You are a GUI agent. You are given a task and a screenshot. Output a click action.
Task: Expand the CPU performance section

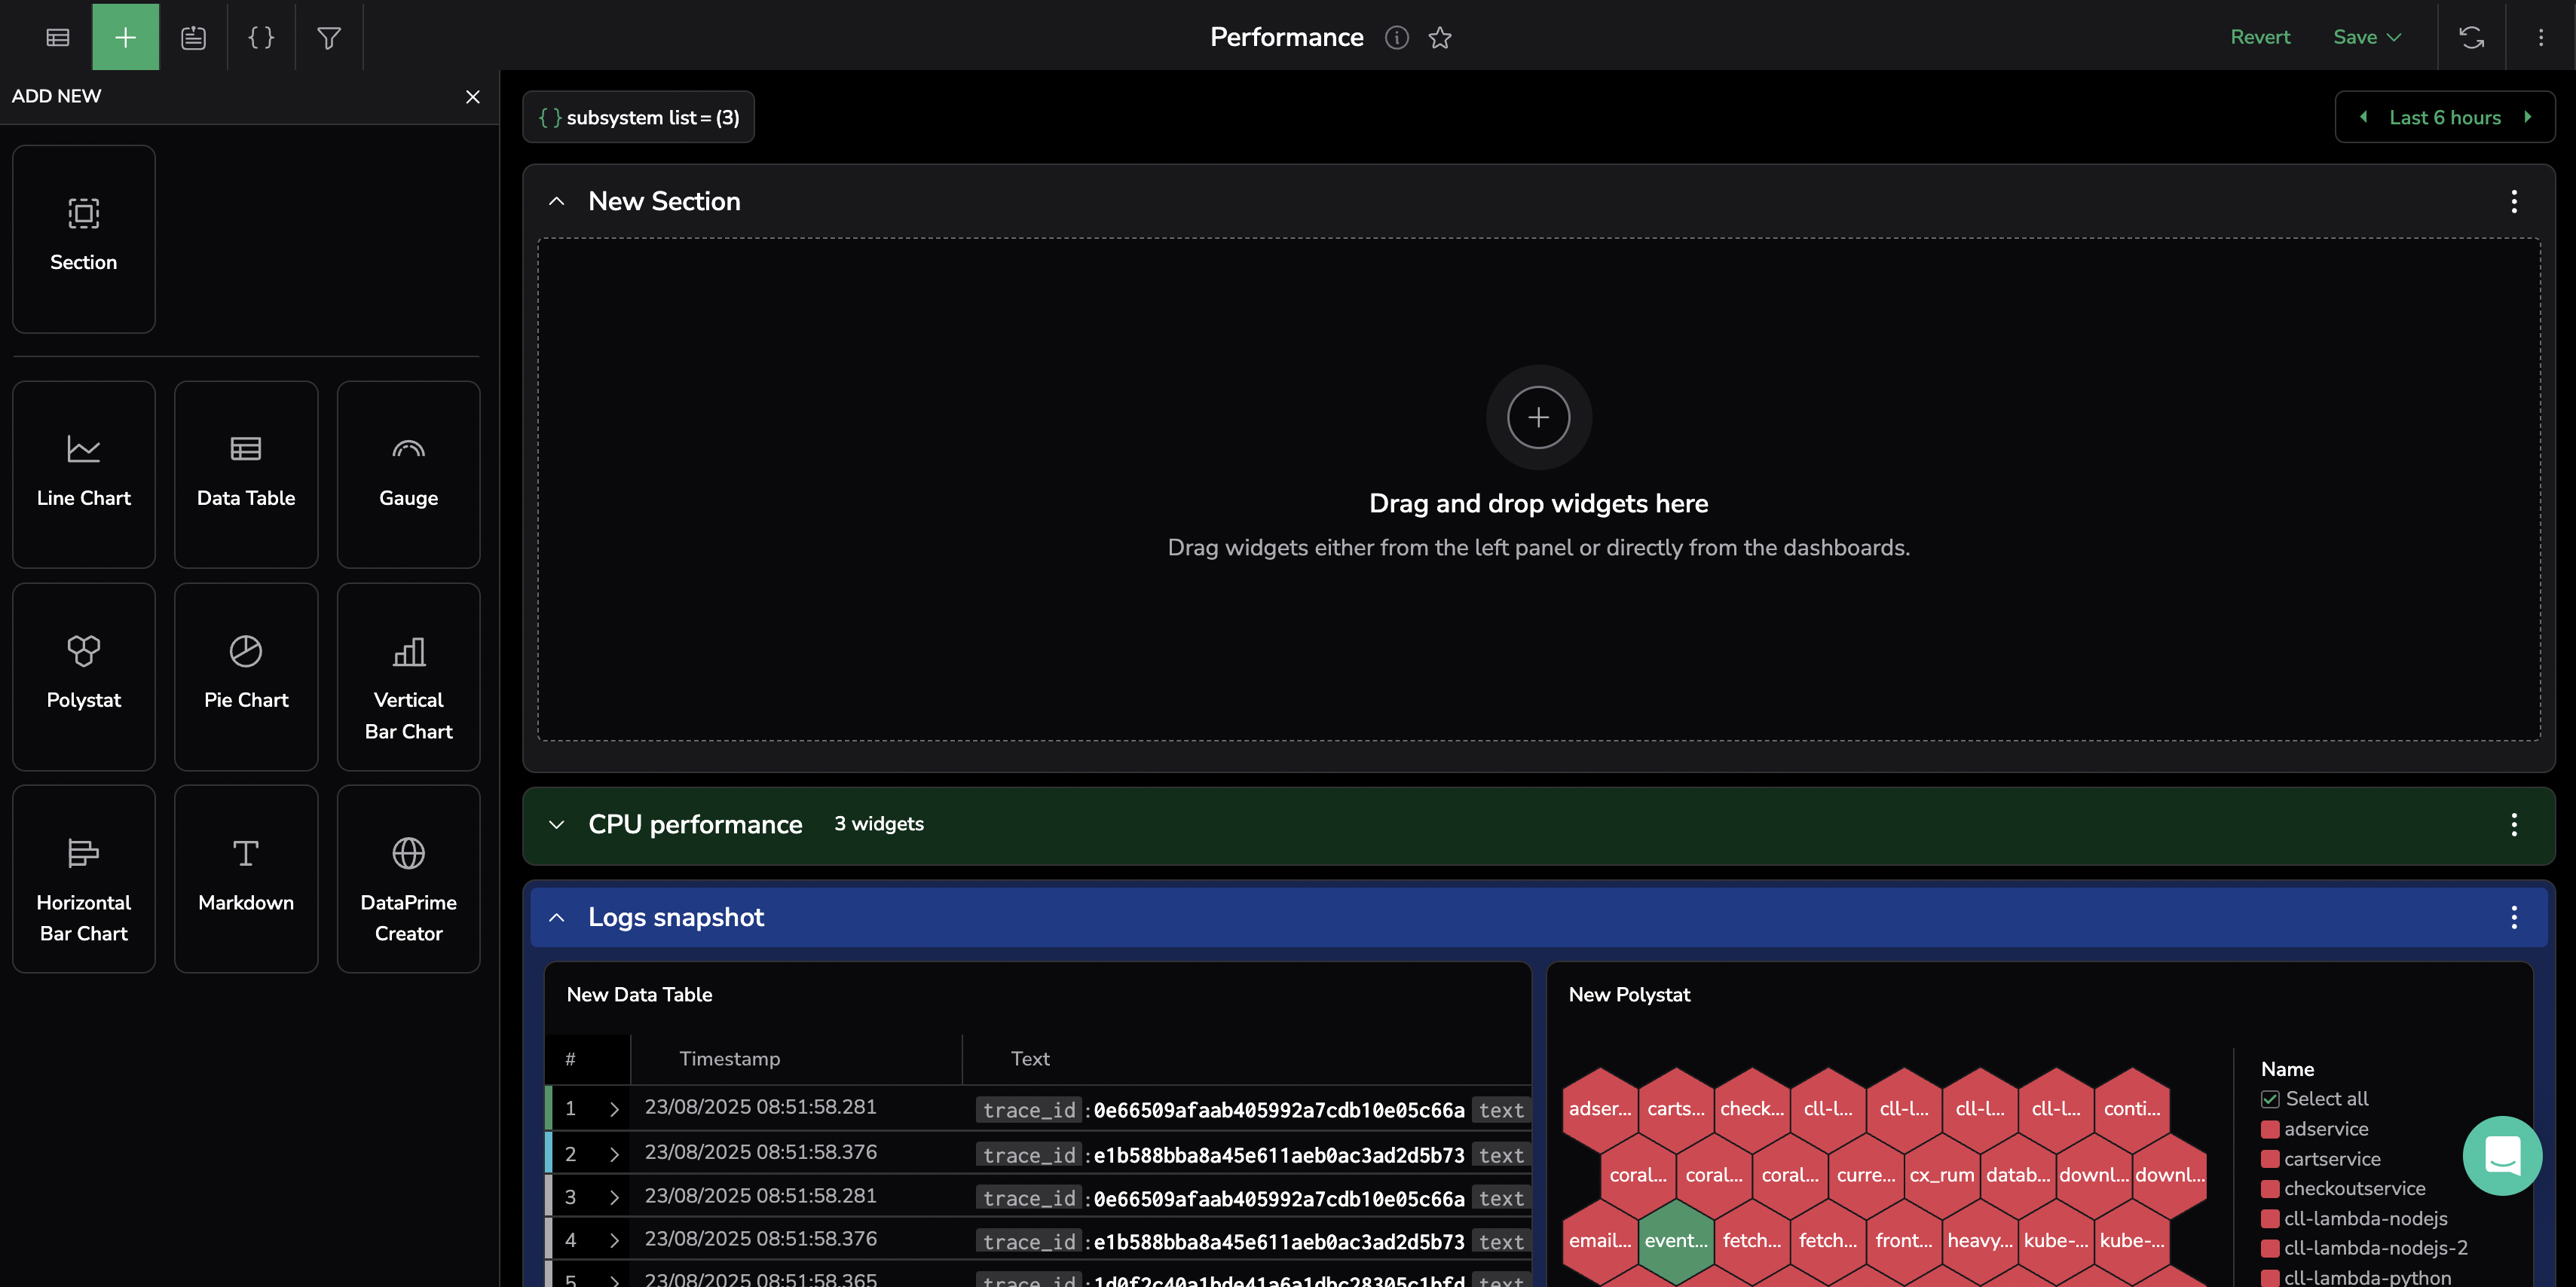tap(557, 824)
